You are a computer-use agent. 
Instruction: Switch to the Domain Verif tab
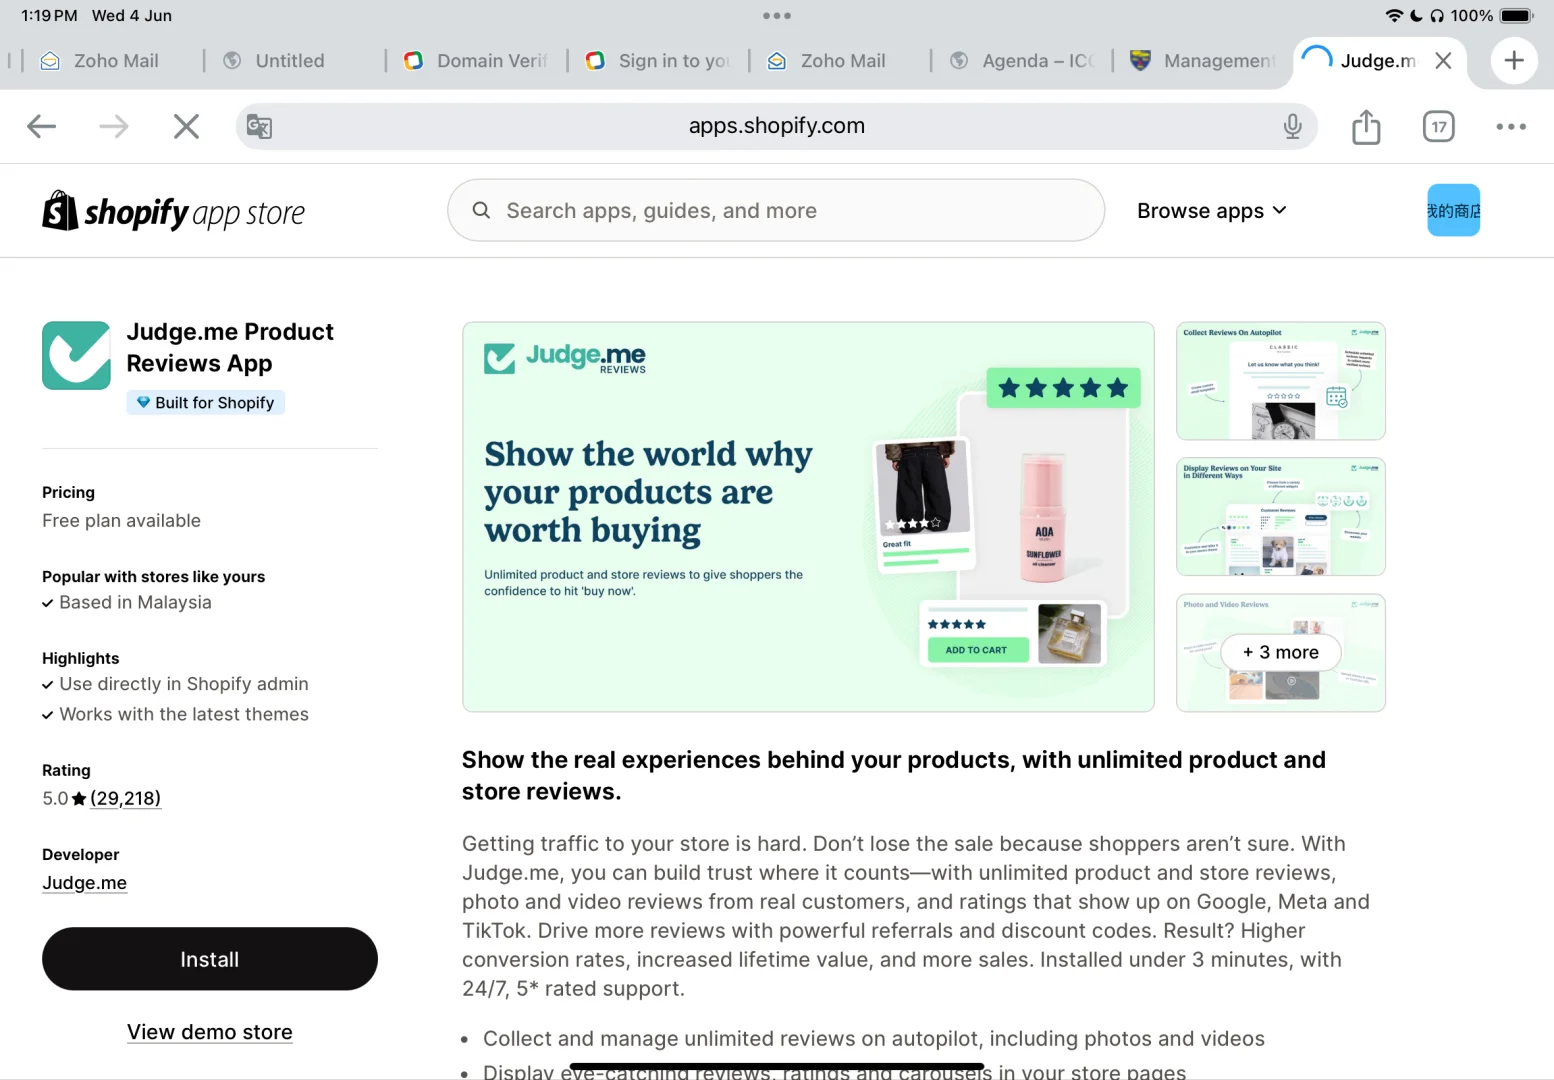(x=476, y=61)
